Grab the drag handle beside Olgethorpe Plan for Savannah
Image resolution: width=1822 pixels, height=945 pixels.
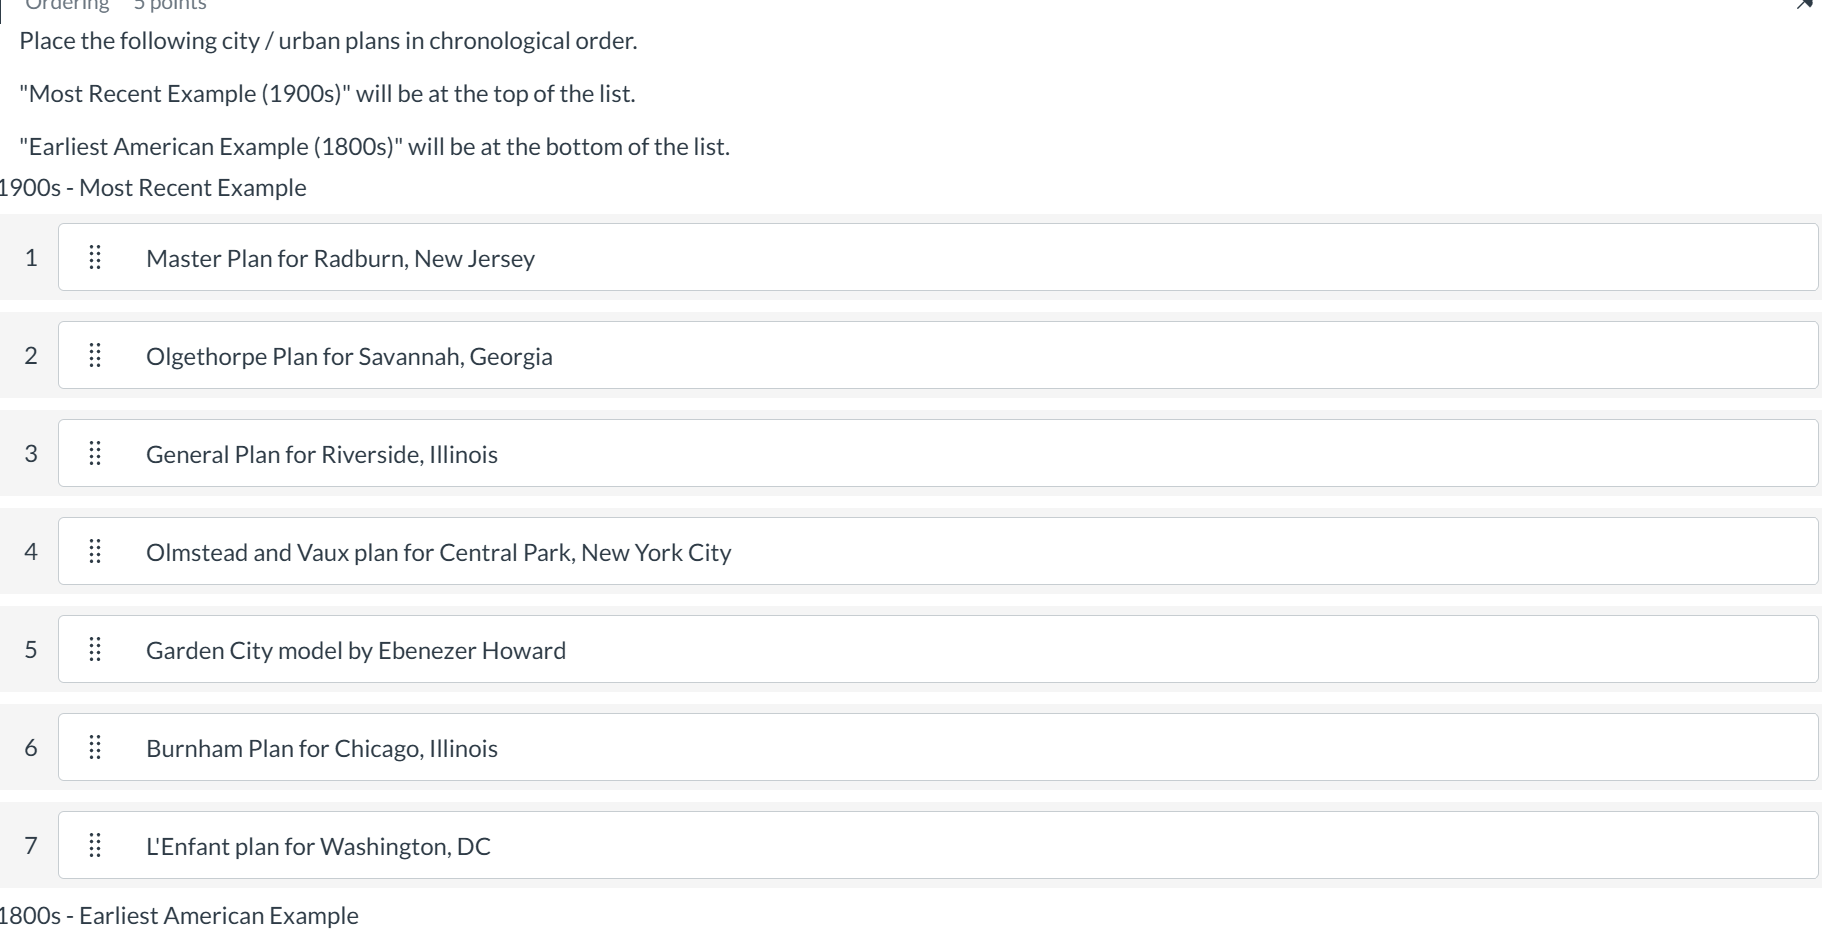95,355
